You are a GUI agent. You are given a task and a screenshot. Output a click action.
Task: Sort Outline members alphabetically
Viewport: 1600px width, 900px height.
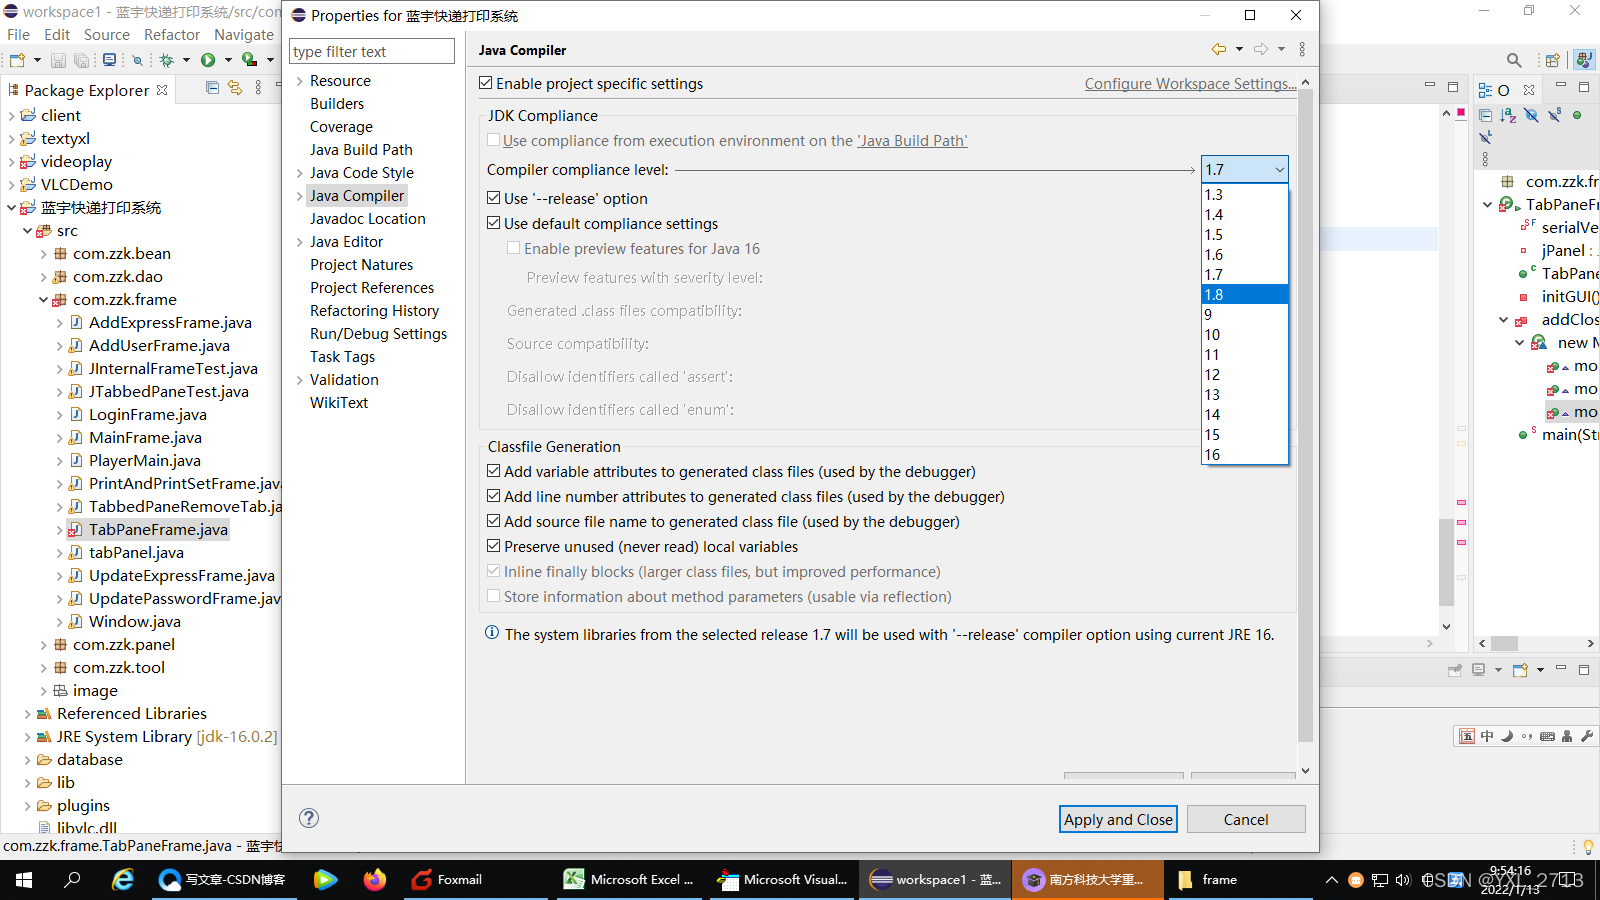1508,115
